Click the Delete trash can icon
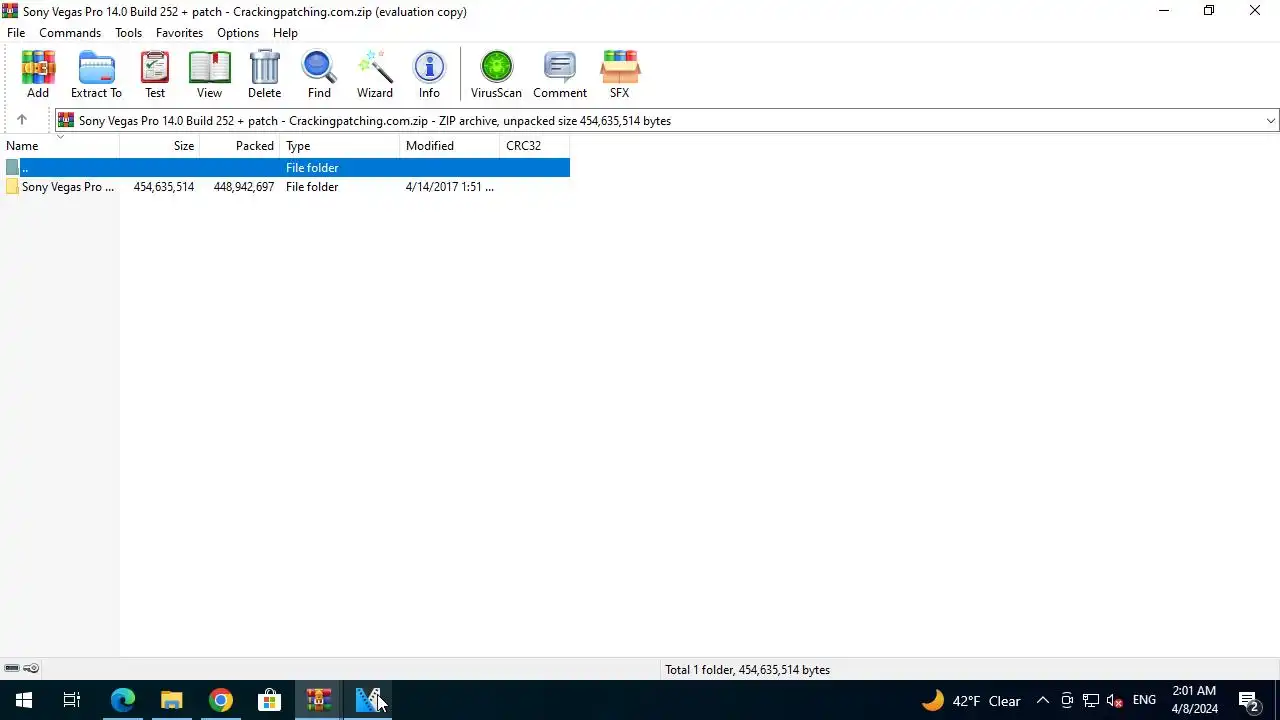The width and height of the screenshot is (1280, 720). click(x=264, y=74)
